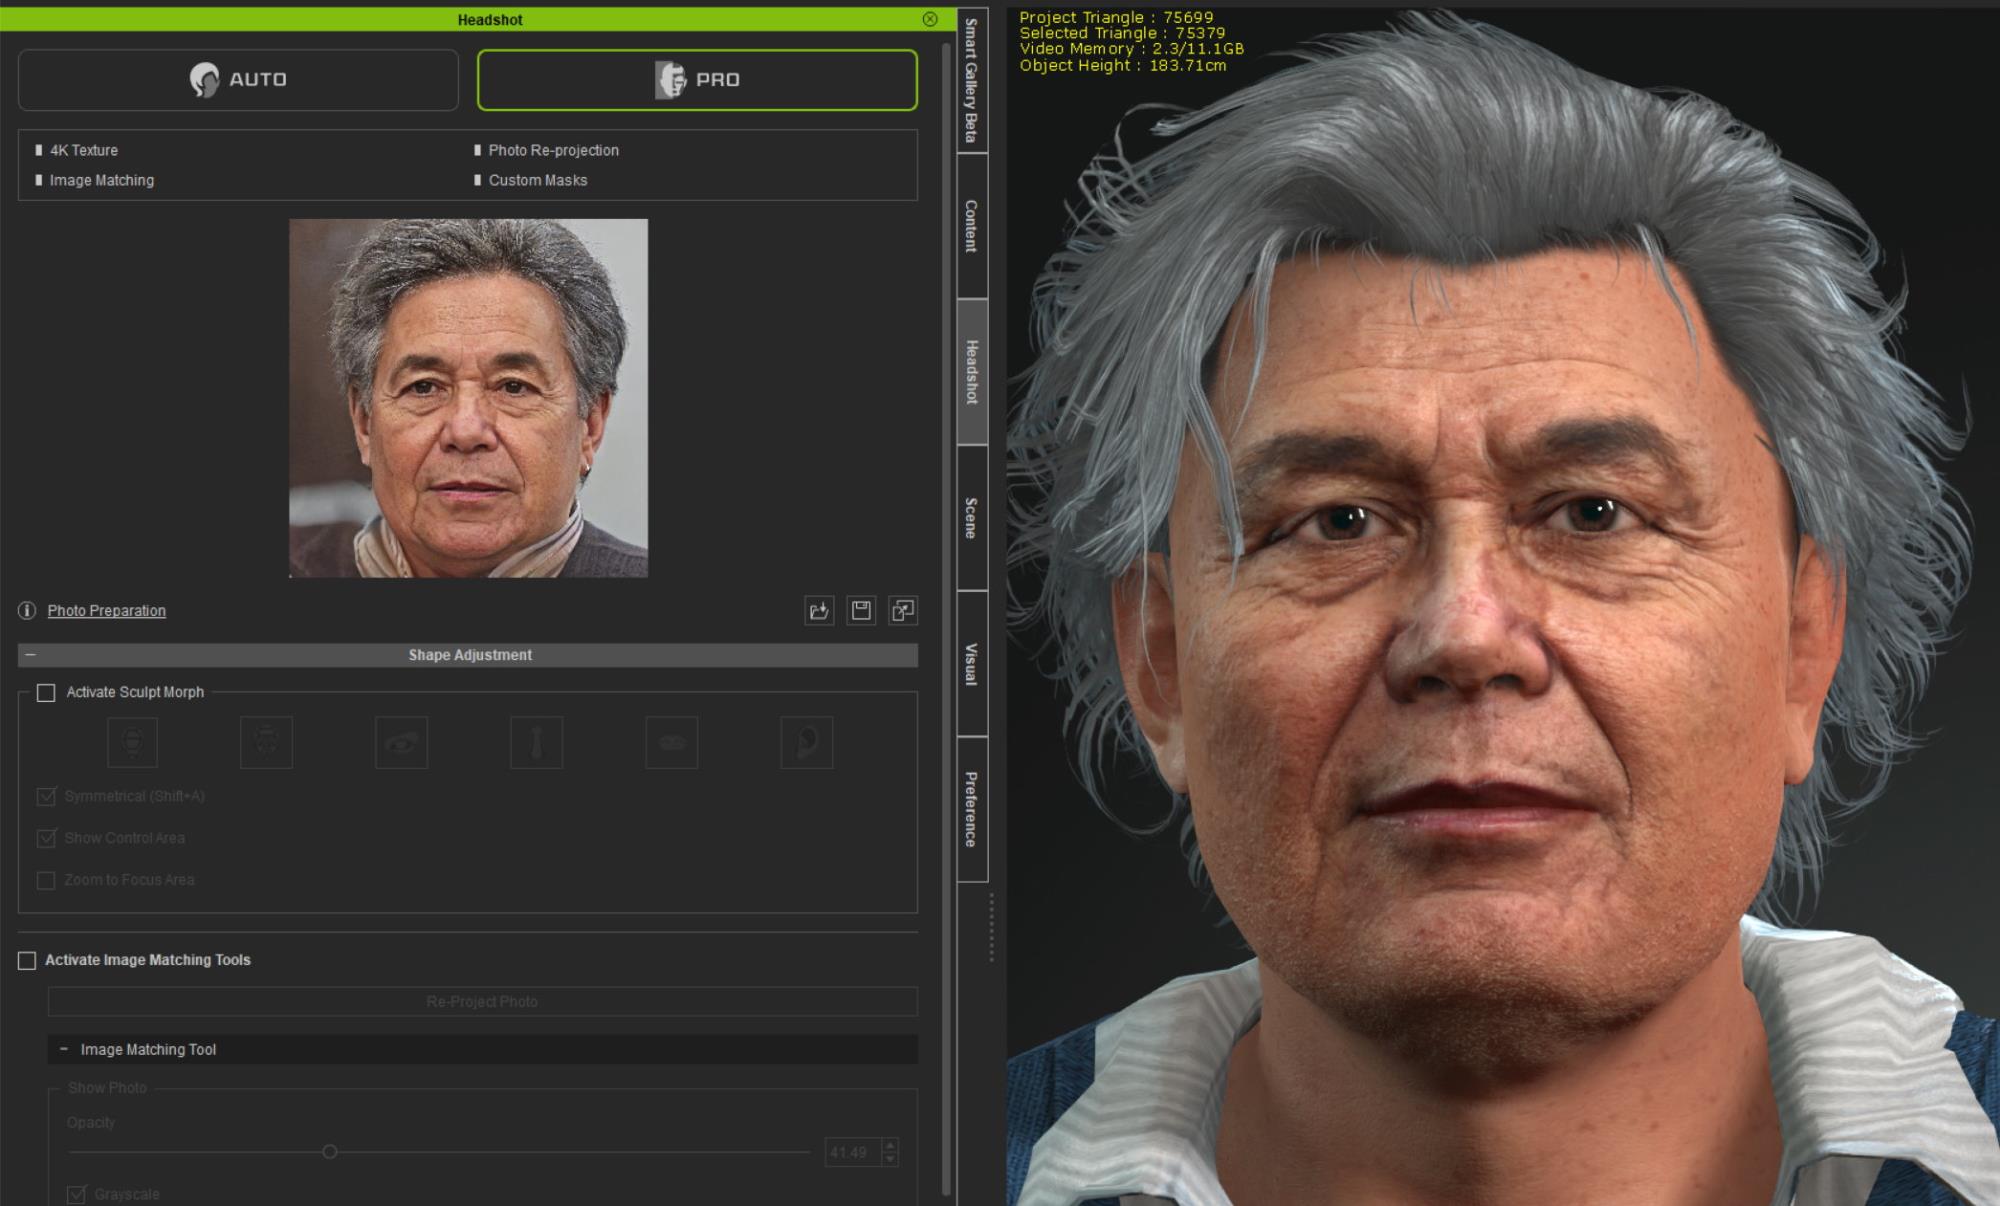Open the Visual side tab
The image size is (2000, 1206).
click(x=971, y=664)
